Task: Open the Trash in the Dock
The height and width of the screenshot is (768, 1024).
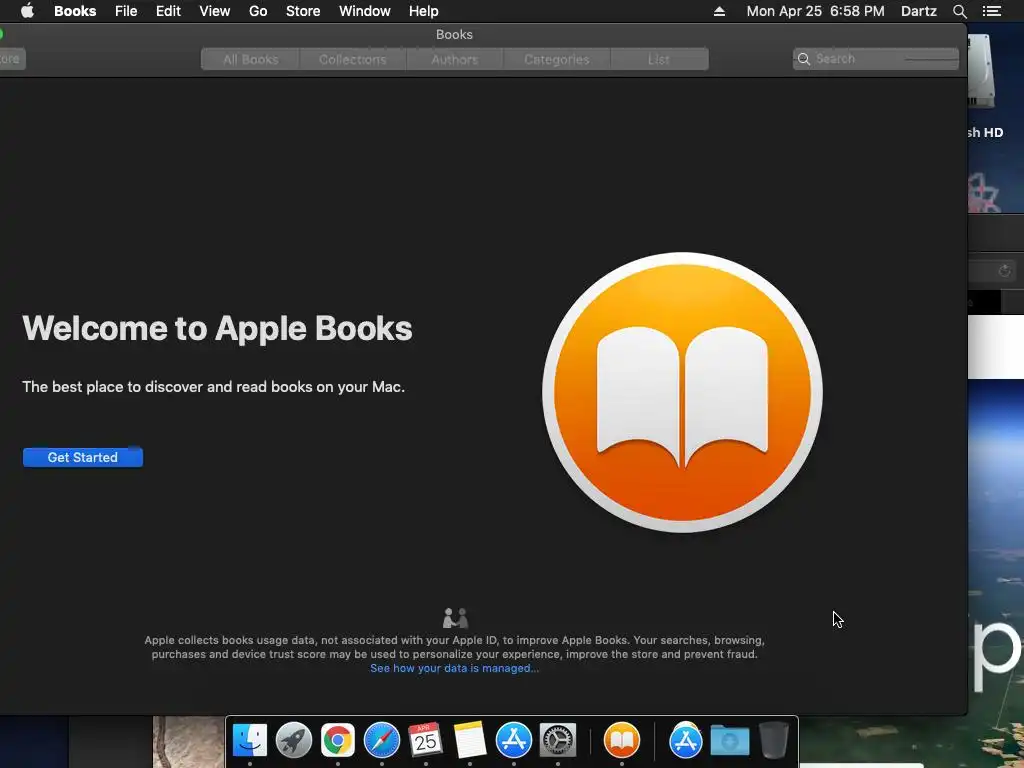Action: [x=774, y=740]
